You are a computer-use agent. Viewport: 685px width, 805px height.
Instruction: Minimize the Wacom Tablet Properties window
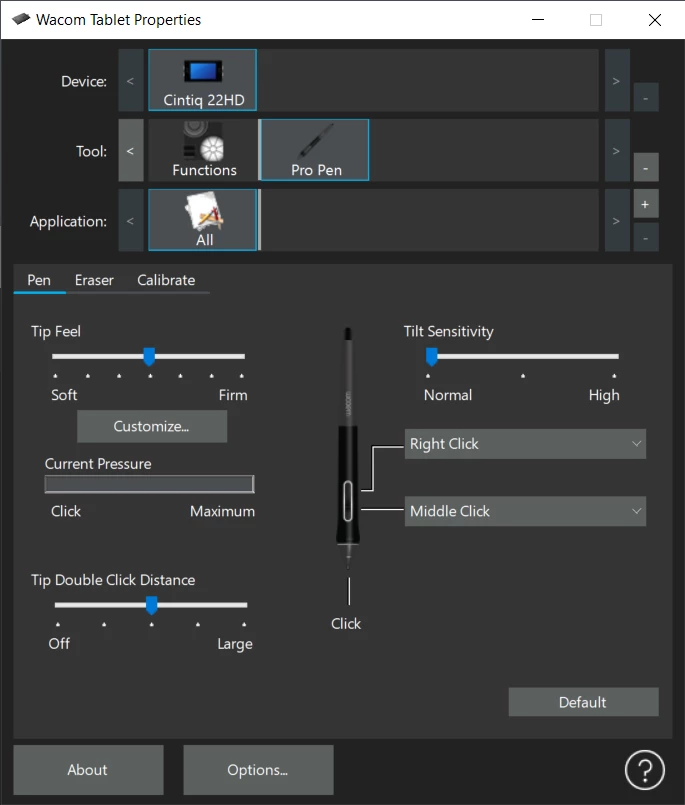coord(538,20)
